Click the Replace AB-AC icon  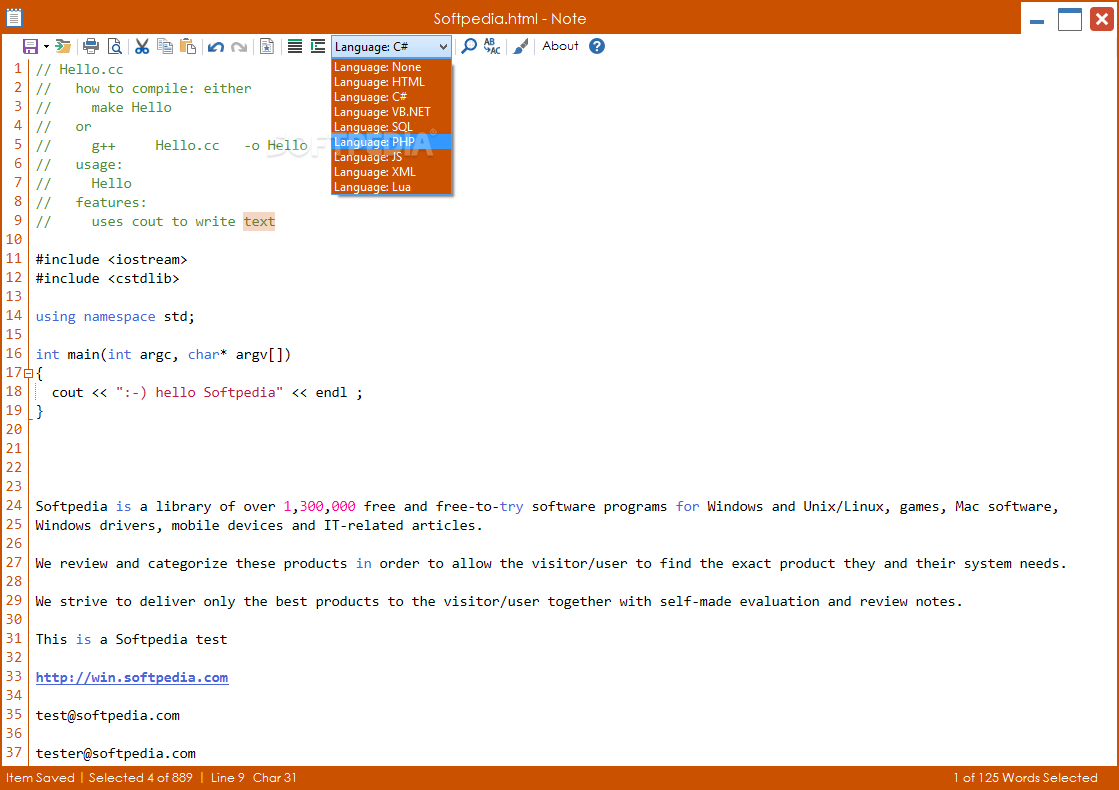click(x=492, y=46)
